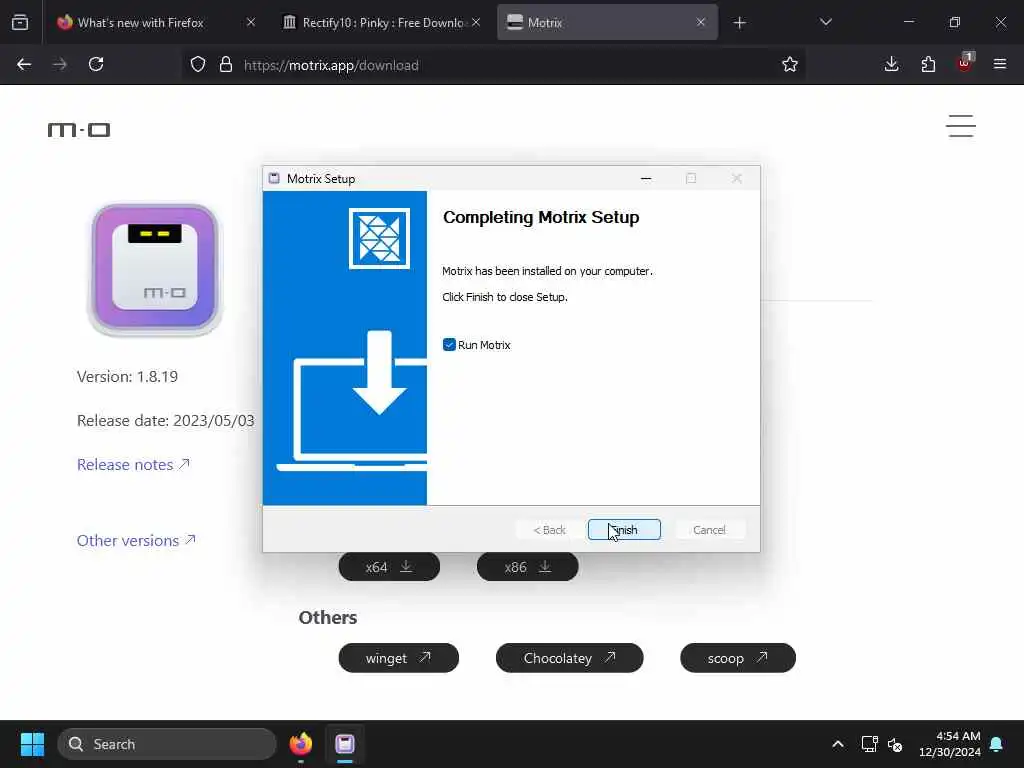The width and height of the screenshot is (1024, 768).
Task: Open Firefox from the taskbar
Action: [301, 744]
